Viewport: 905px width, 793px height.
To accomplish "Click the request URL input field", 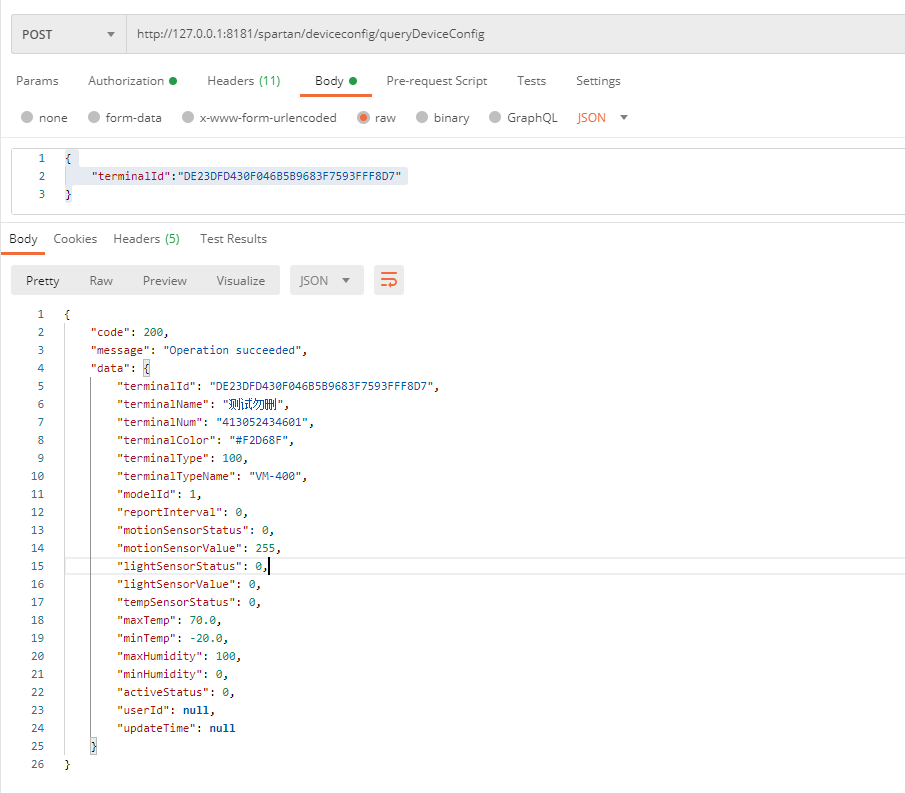I will point(500,34).
